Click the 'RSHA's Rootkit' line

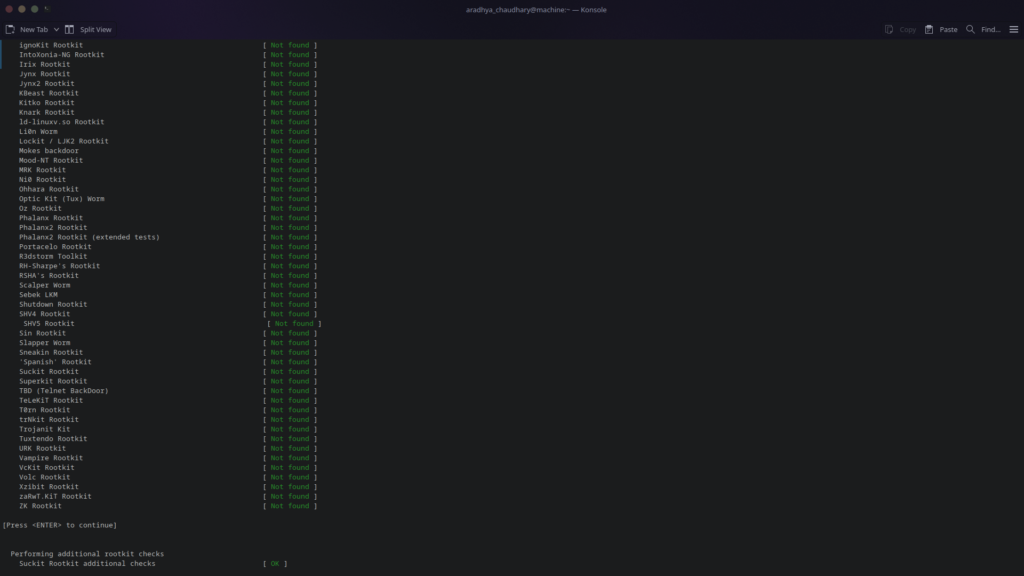49,276
